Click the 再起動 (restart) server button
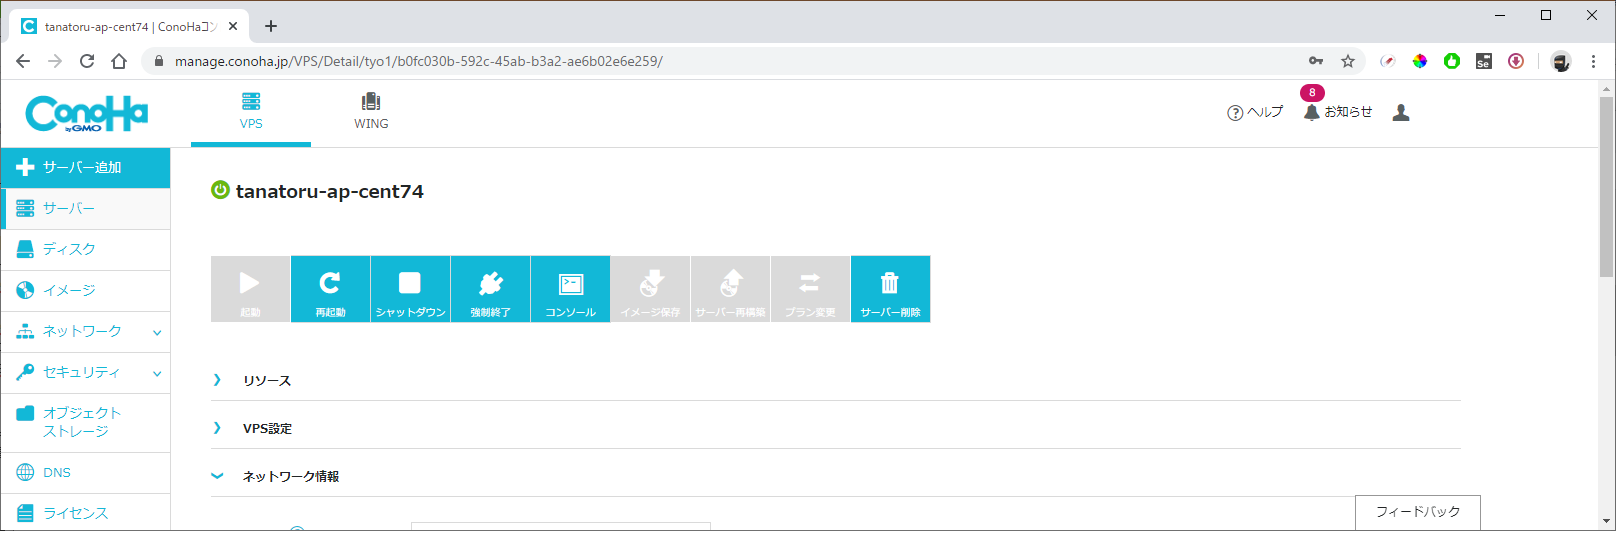 (x=330, y=289)
